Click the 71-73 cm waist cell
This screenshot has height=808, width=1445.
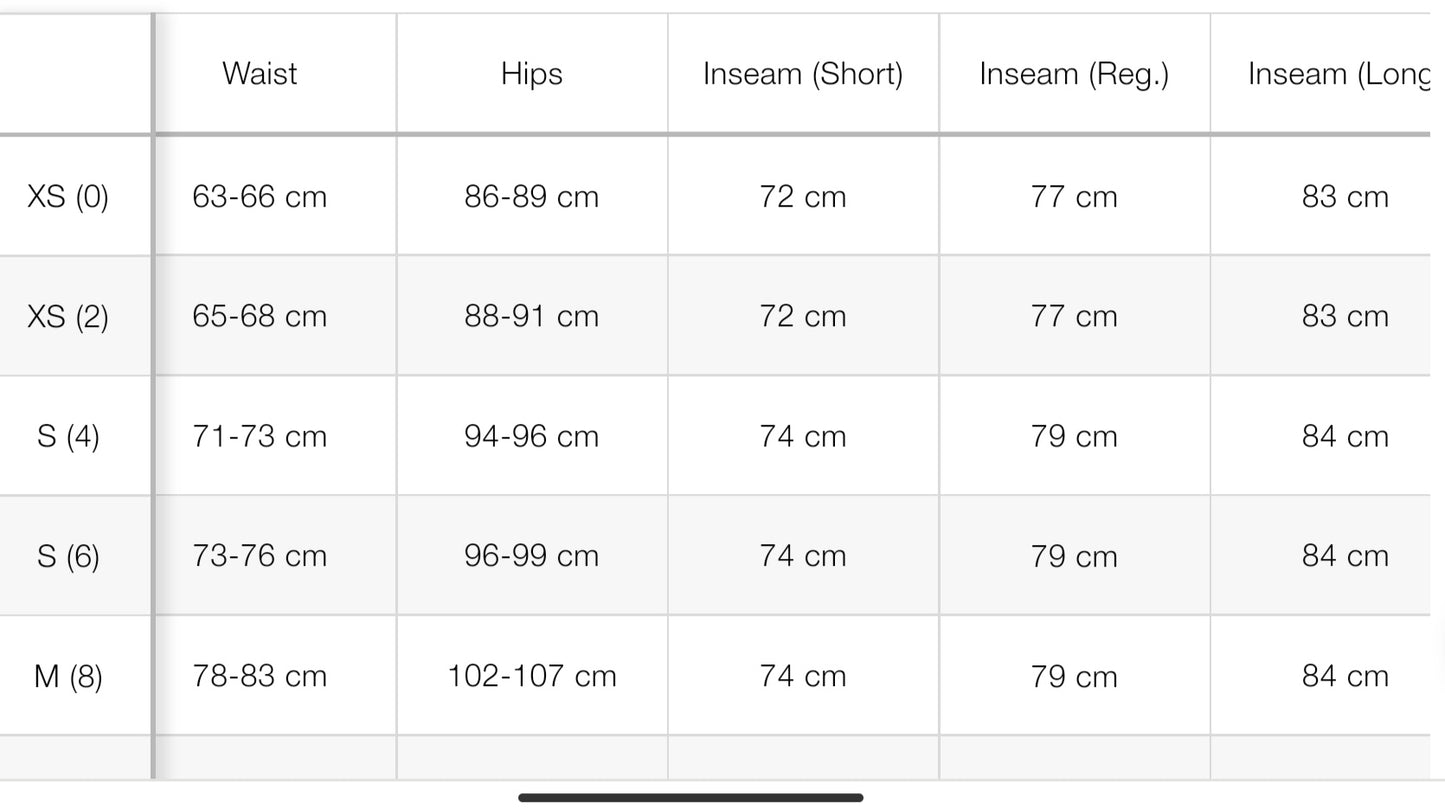pyautogui.click(x=260, y=436)
